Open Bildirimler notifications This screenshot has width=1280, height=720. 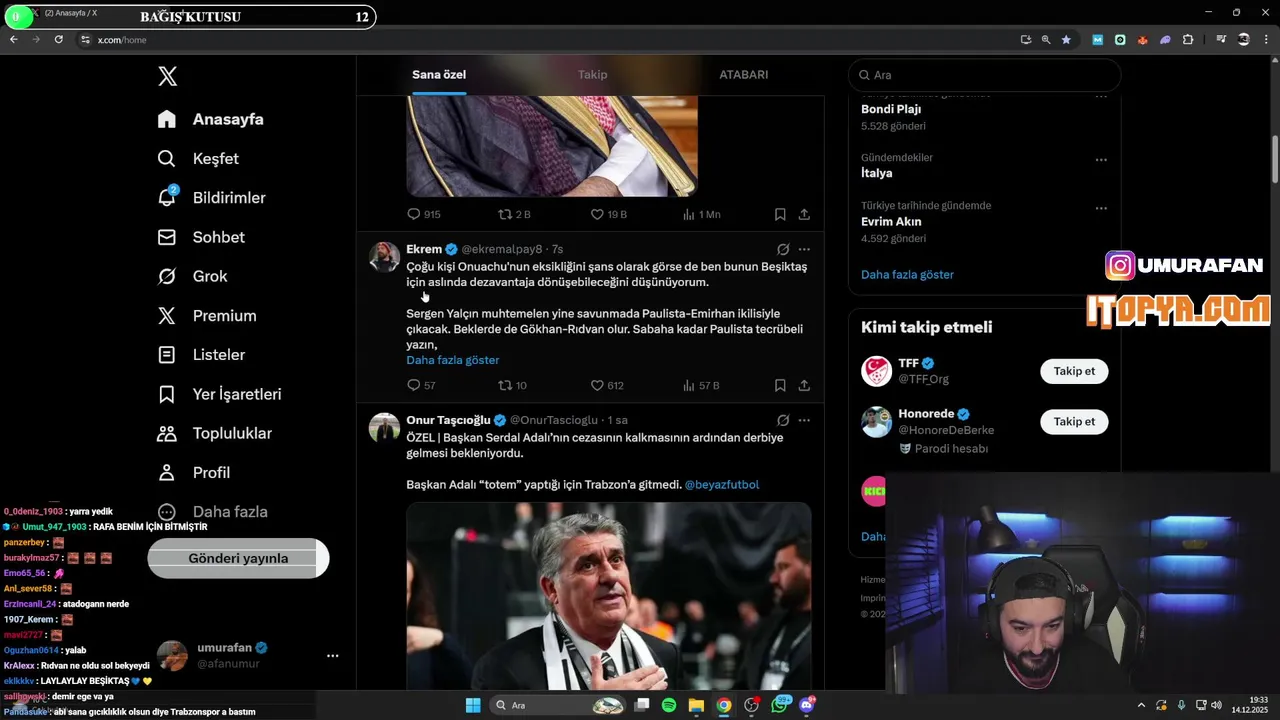click(211, 197)
